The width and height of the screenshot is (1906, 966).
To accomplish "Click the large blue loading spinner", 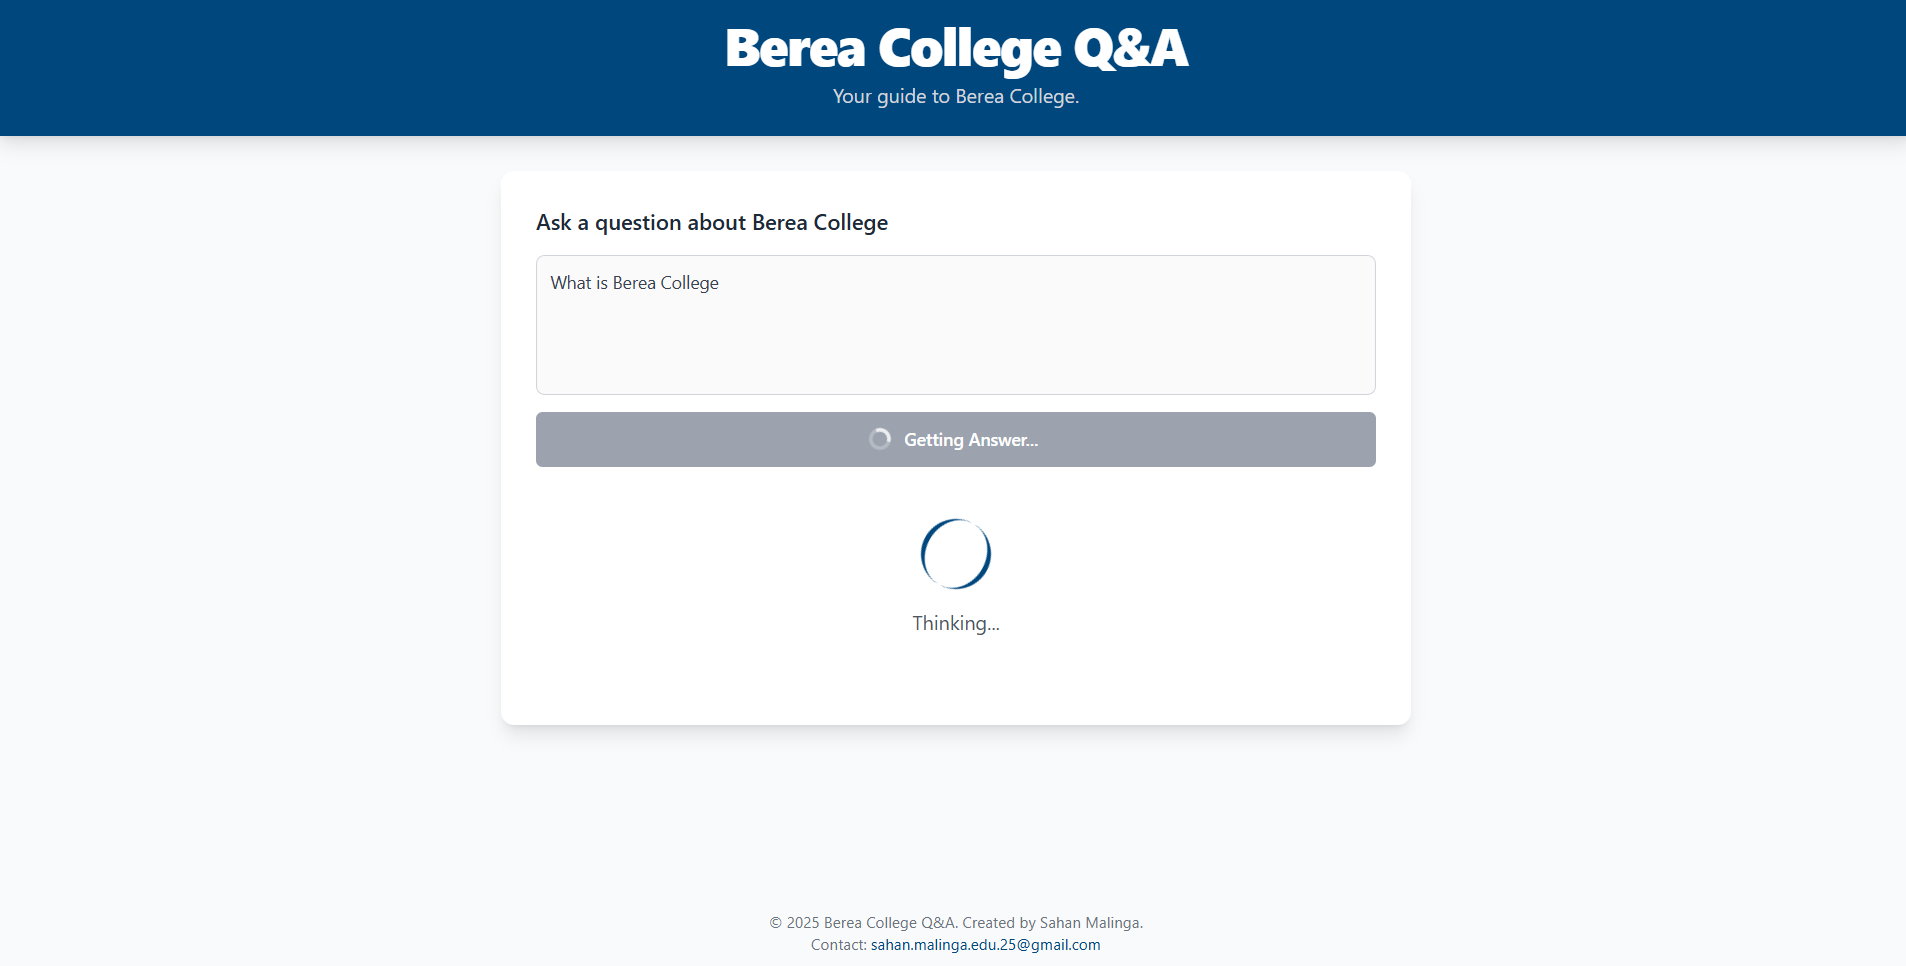I will (956, 554).
